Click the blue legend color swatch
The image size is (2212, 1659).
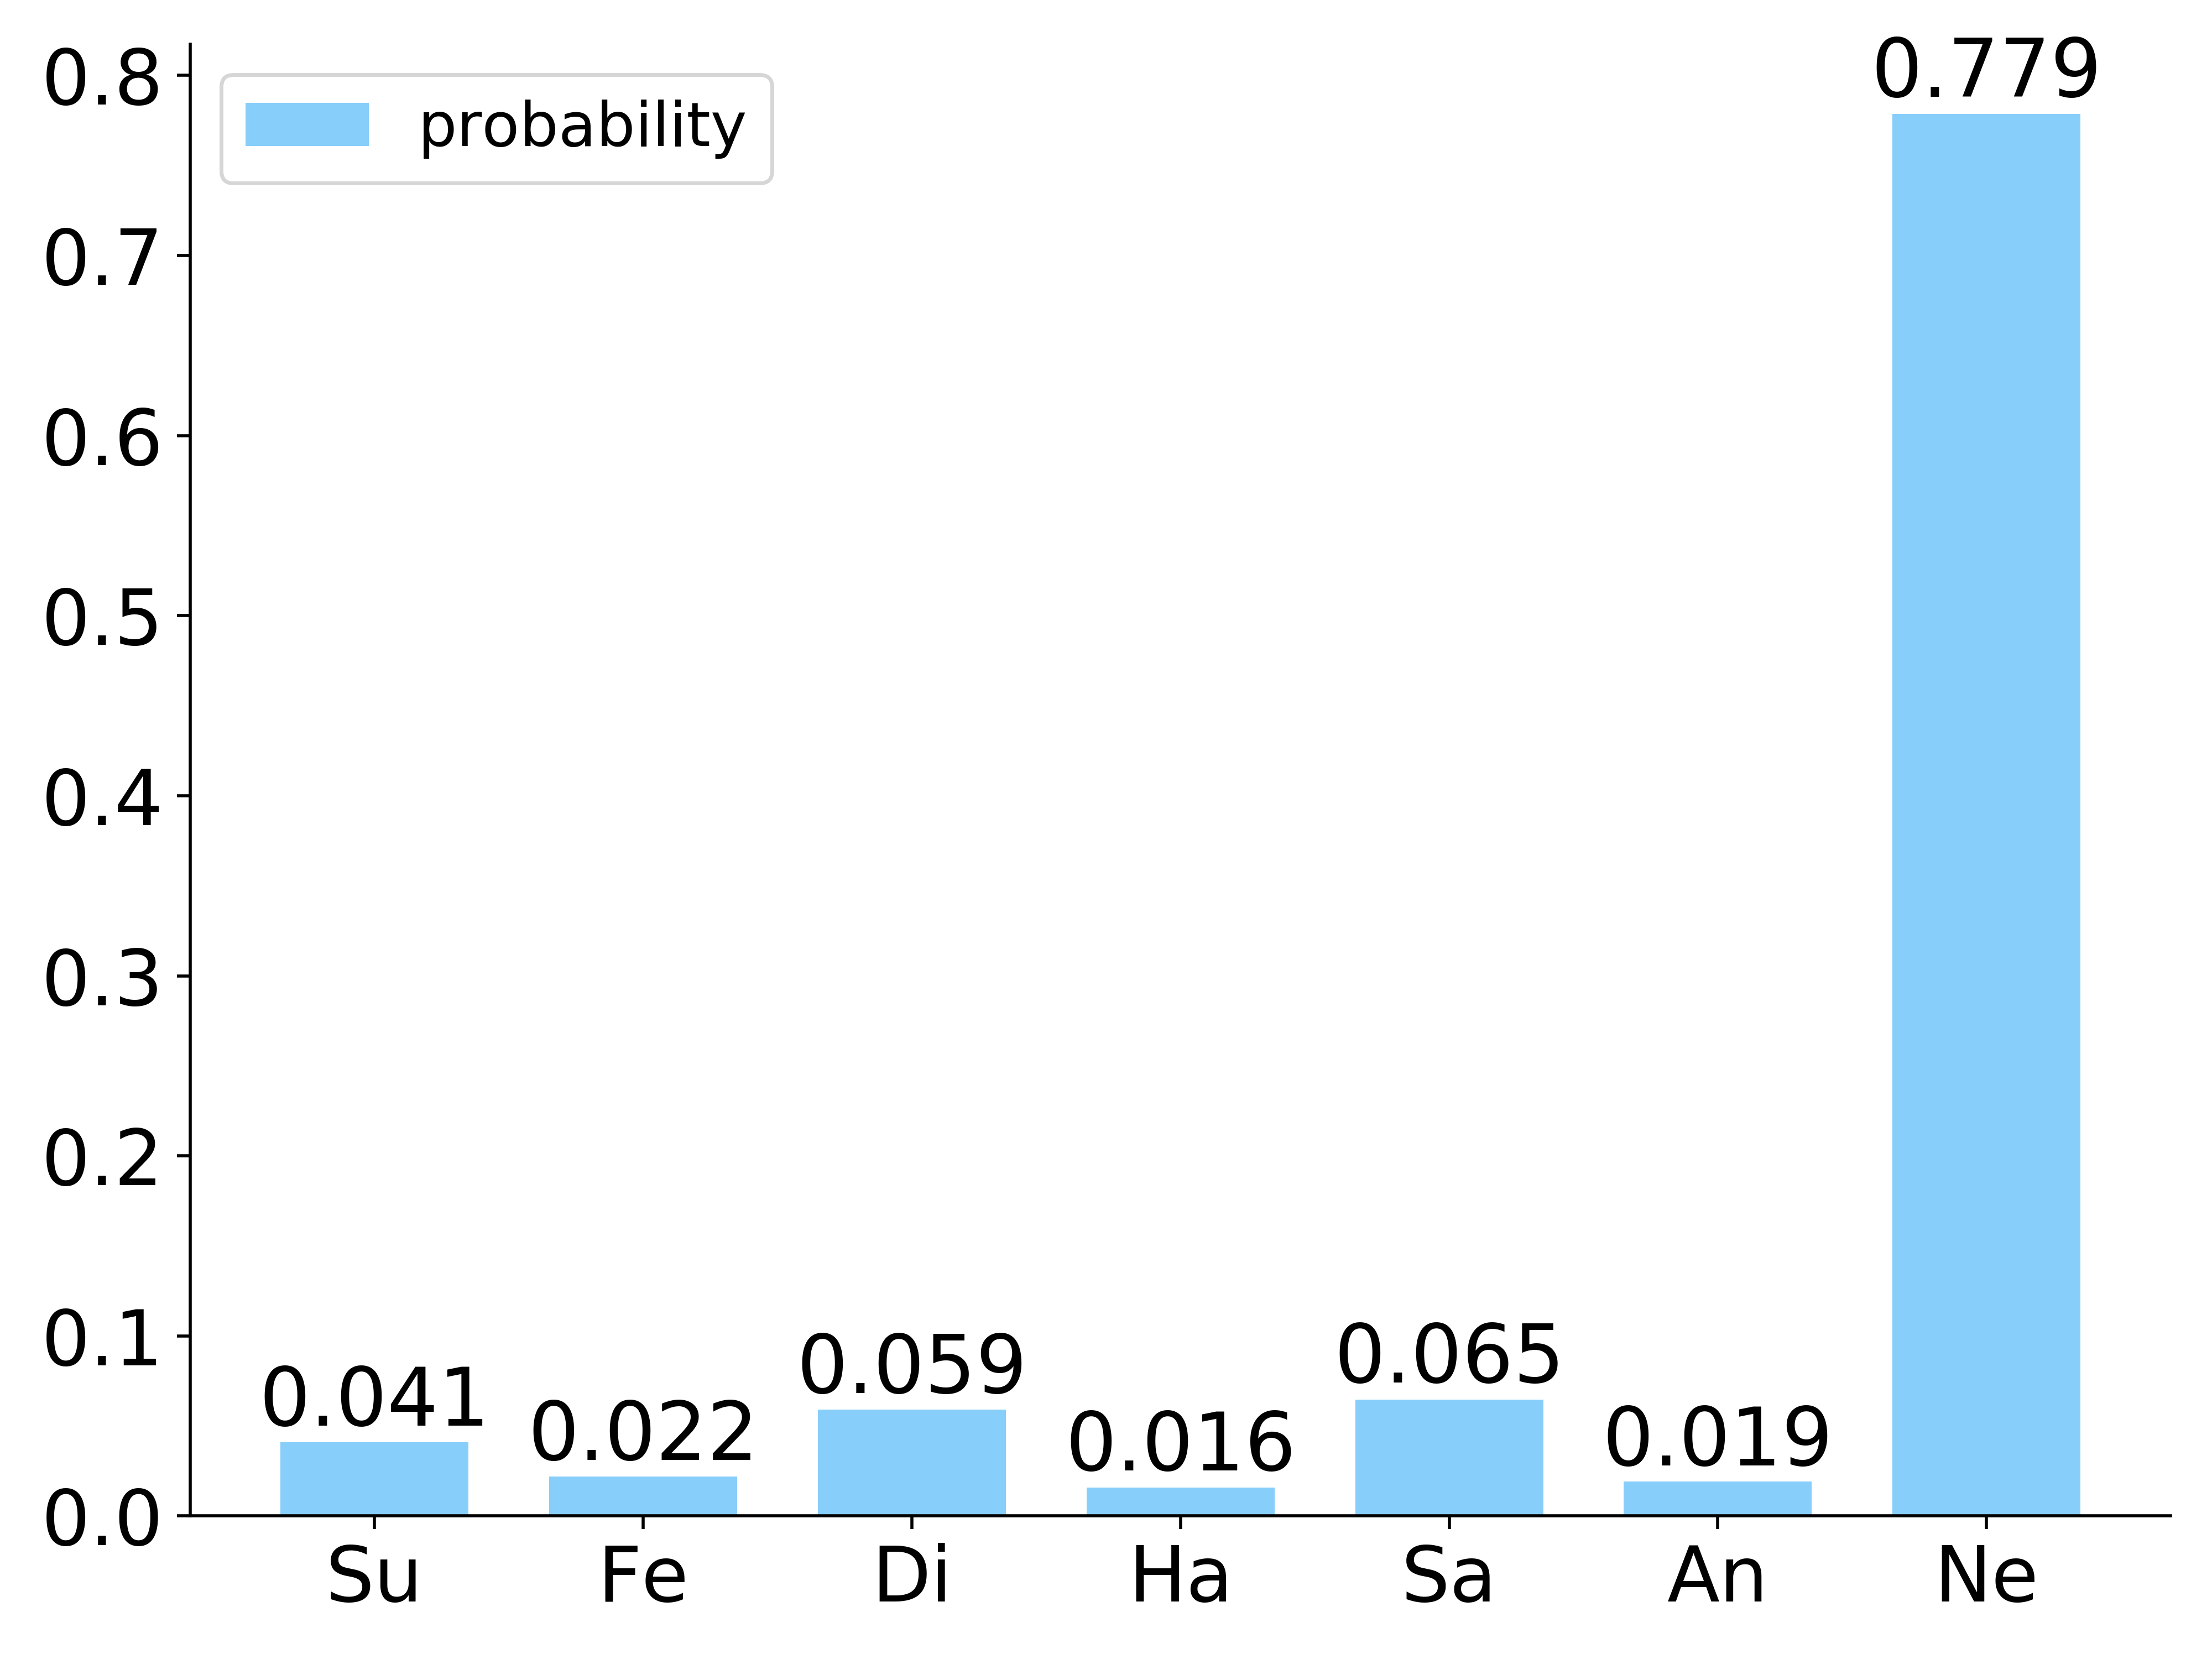[307, 125]
